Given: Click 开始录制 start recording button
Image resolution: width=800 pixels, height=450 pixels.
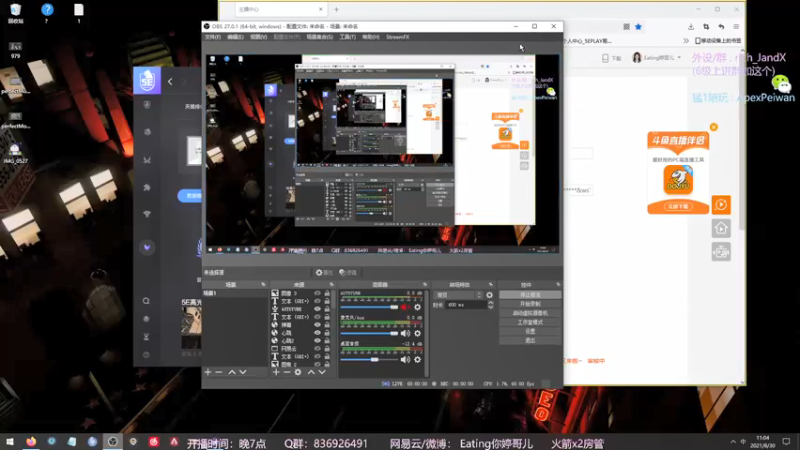Looking at the screenshot, I should click(530, 304).
